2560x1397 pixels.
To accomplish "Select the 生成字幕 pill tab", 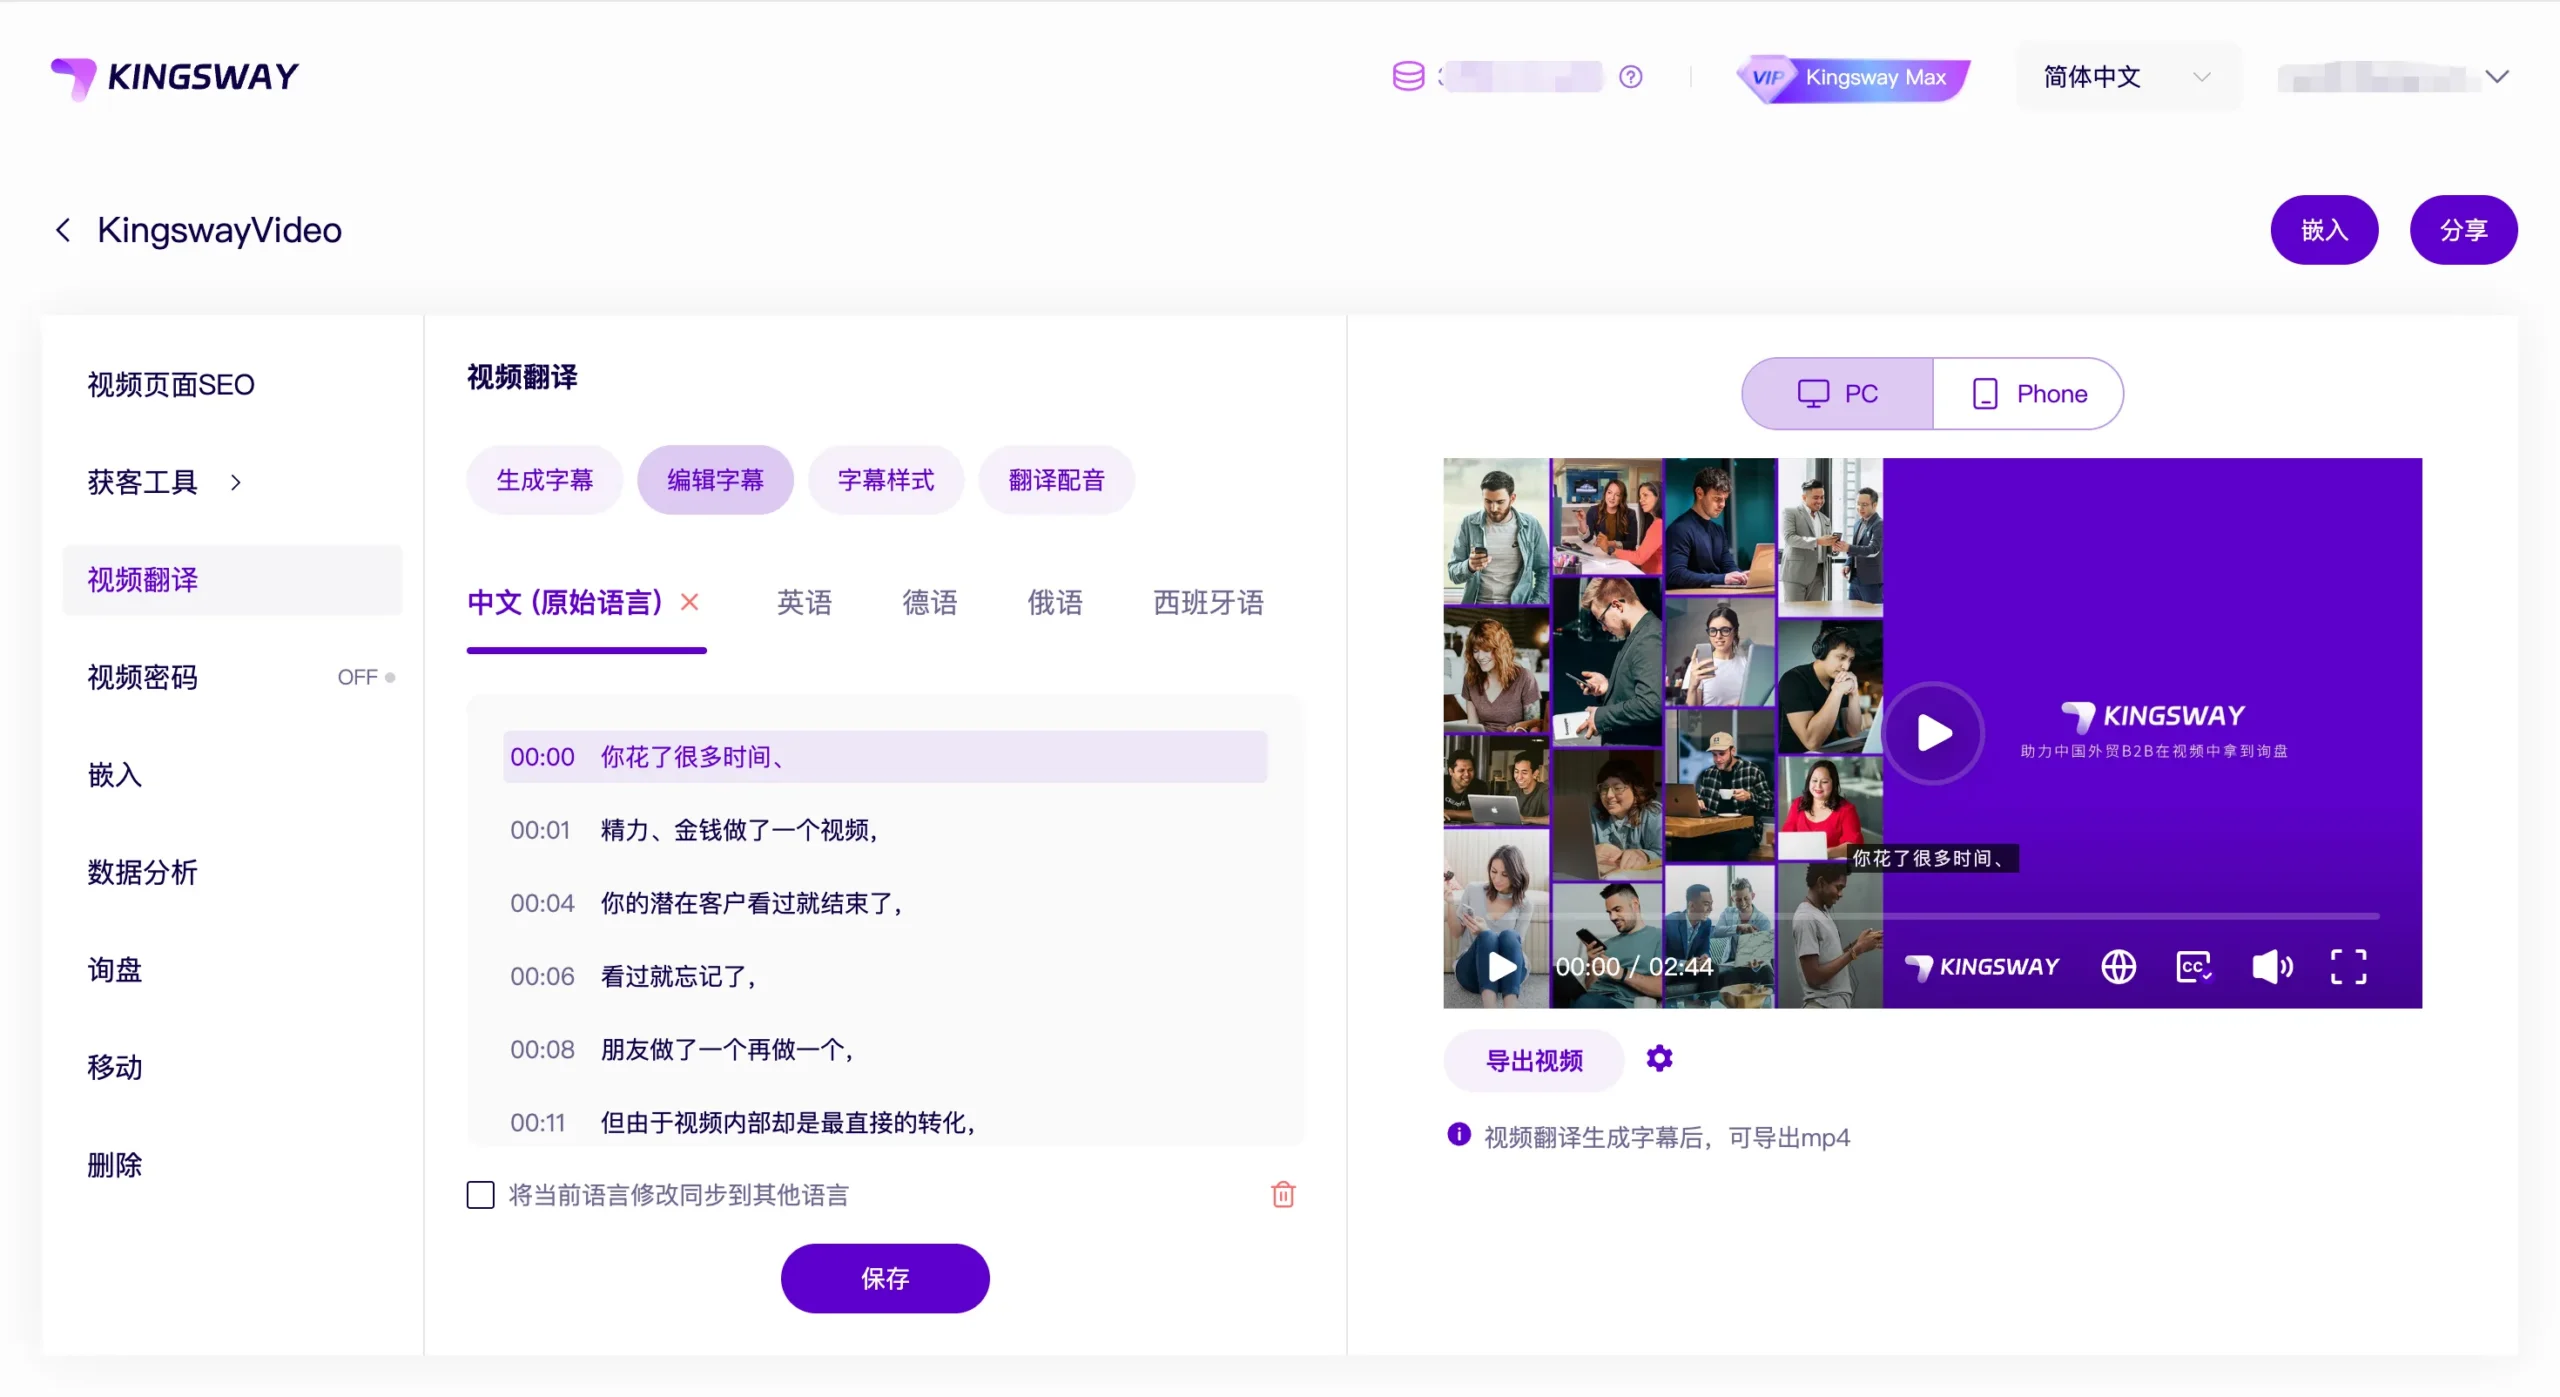I will click(x=545, y=480).
